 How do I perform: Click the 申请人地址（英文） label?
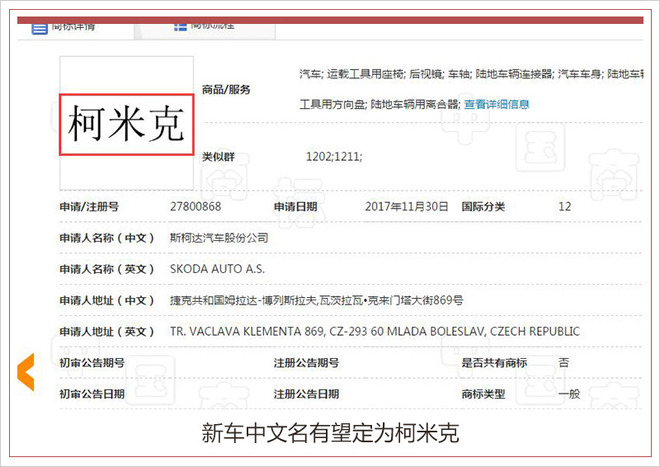pyautogui.click(x=106, y=332)
